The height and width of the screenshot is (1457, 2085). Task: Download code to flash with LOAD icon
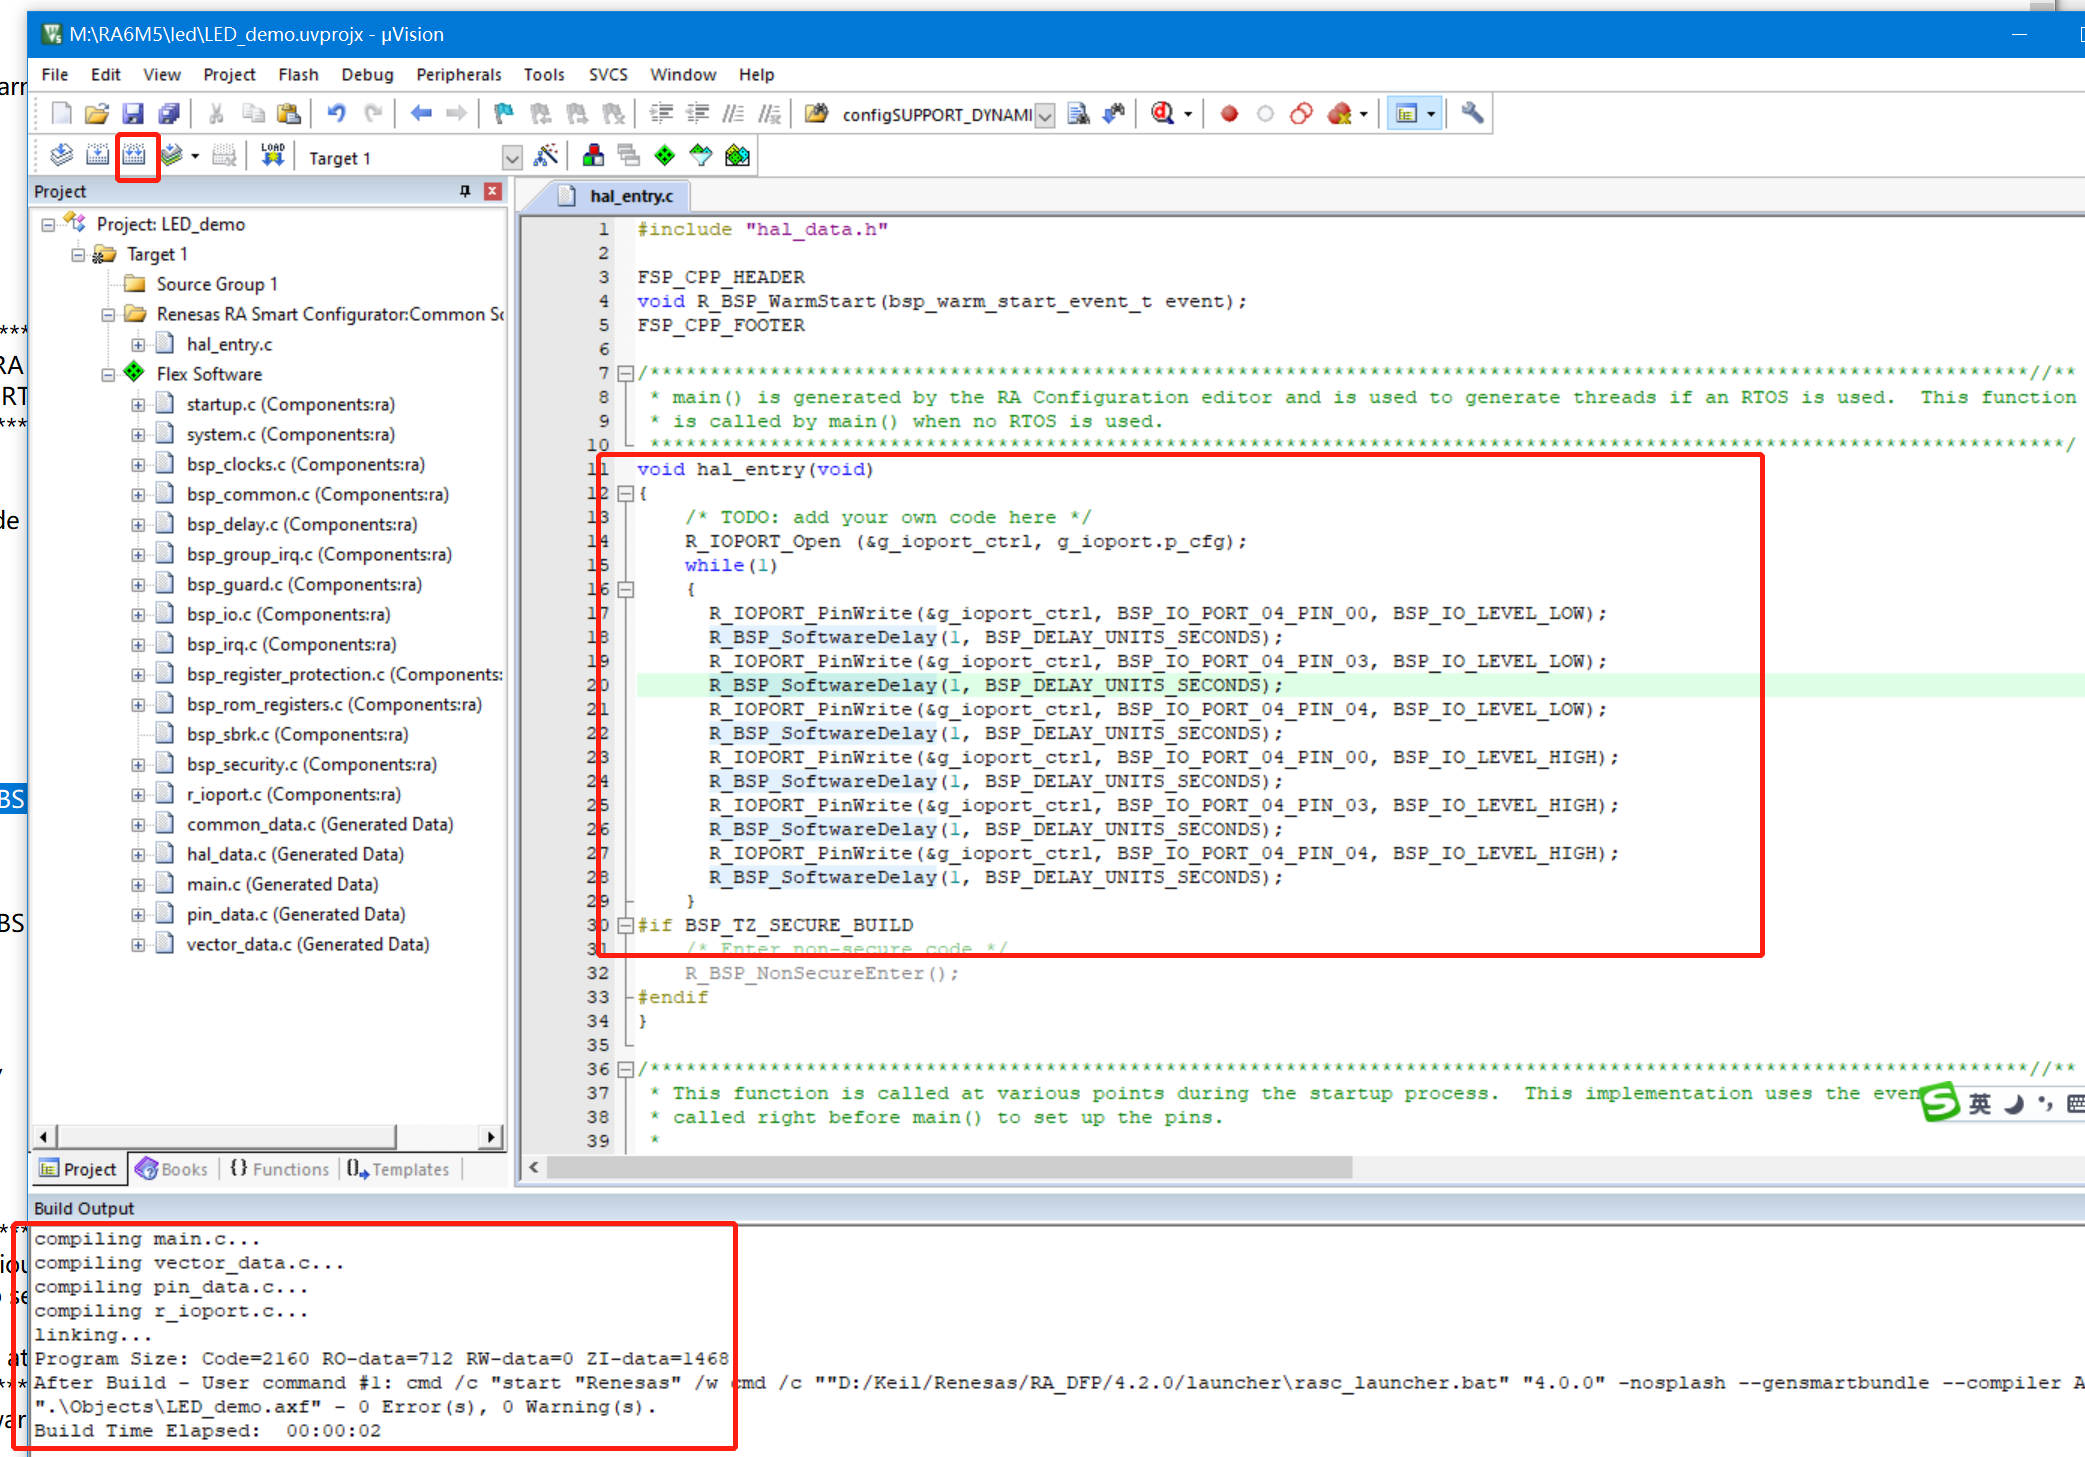272,155
